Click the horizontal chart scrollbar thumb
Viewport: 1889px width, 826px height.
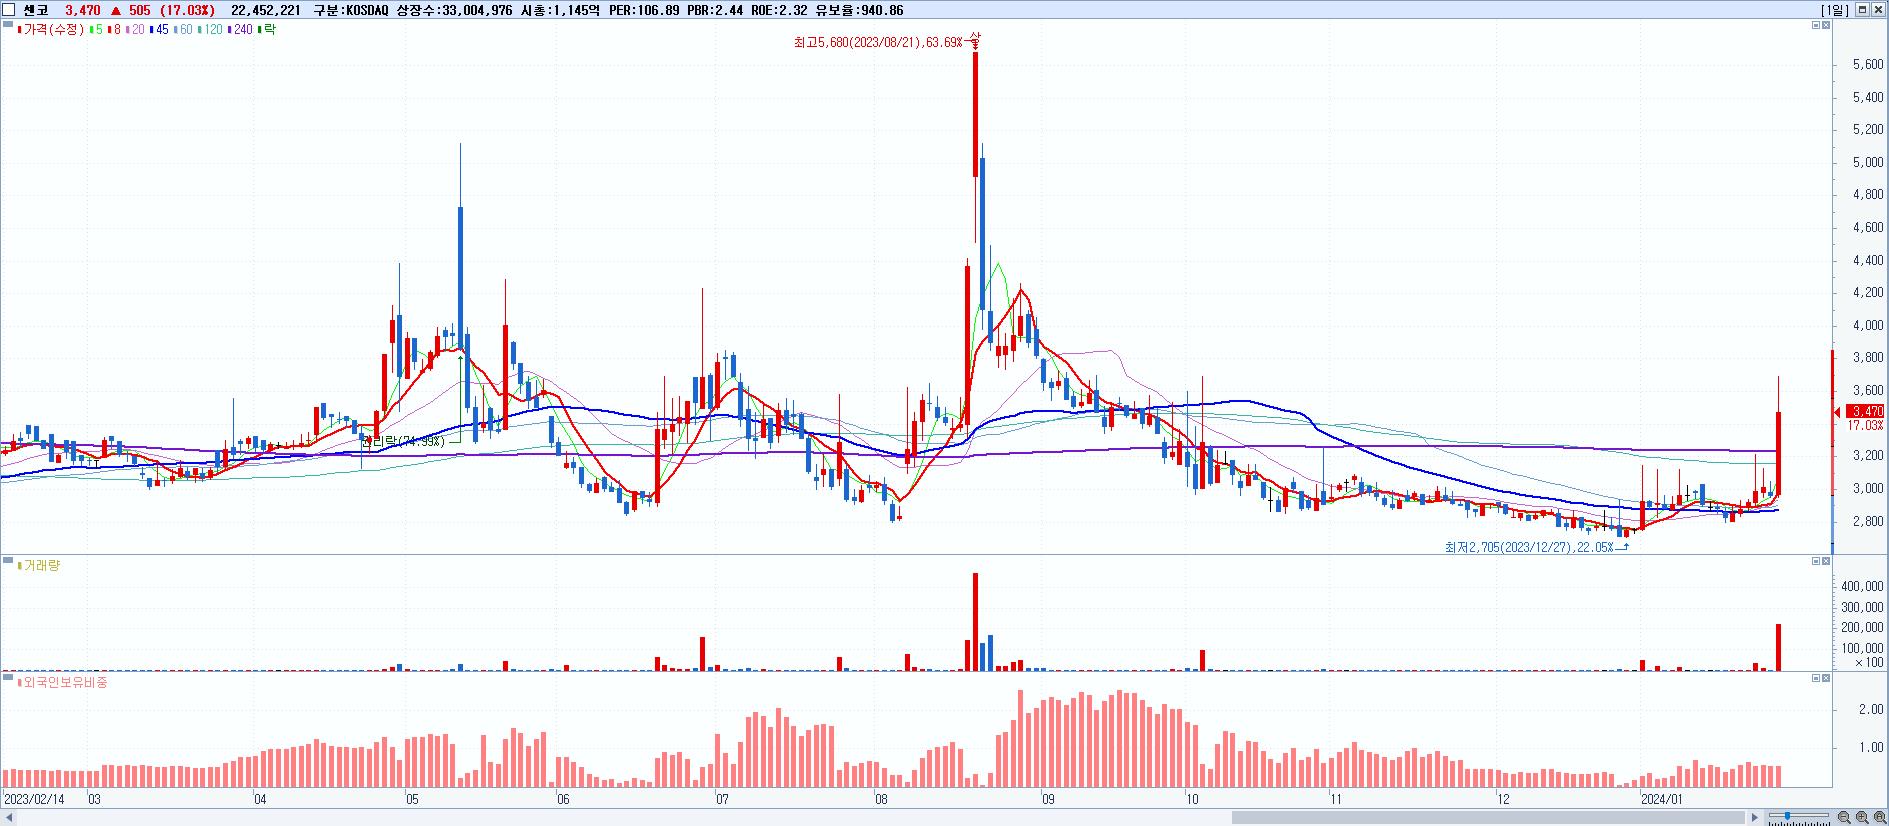pyautogui.click(x=1488, y=817)
